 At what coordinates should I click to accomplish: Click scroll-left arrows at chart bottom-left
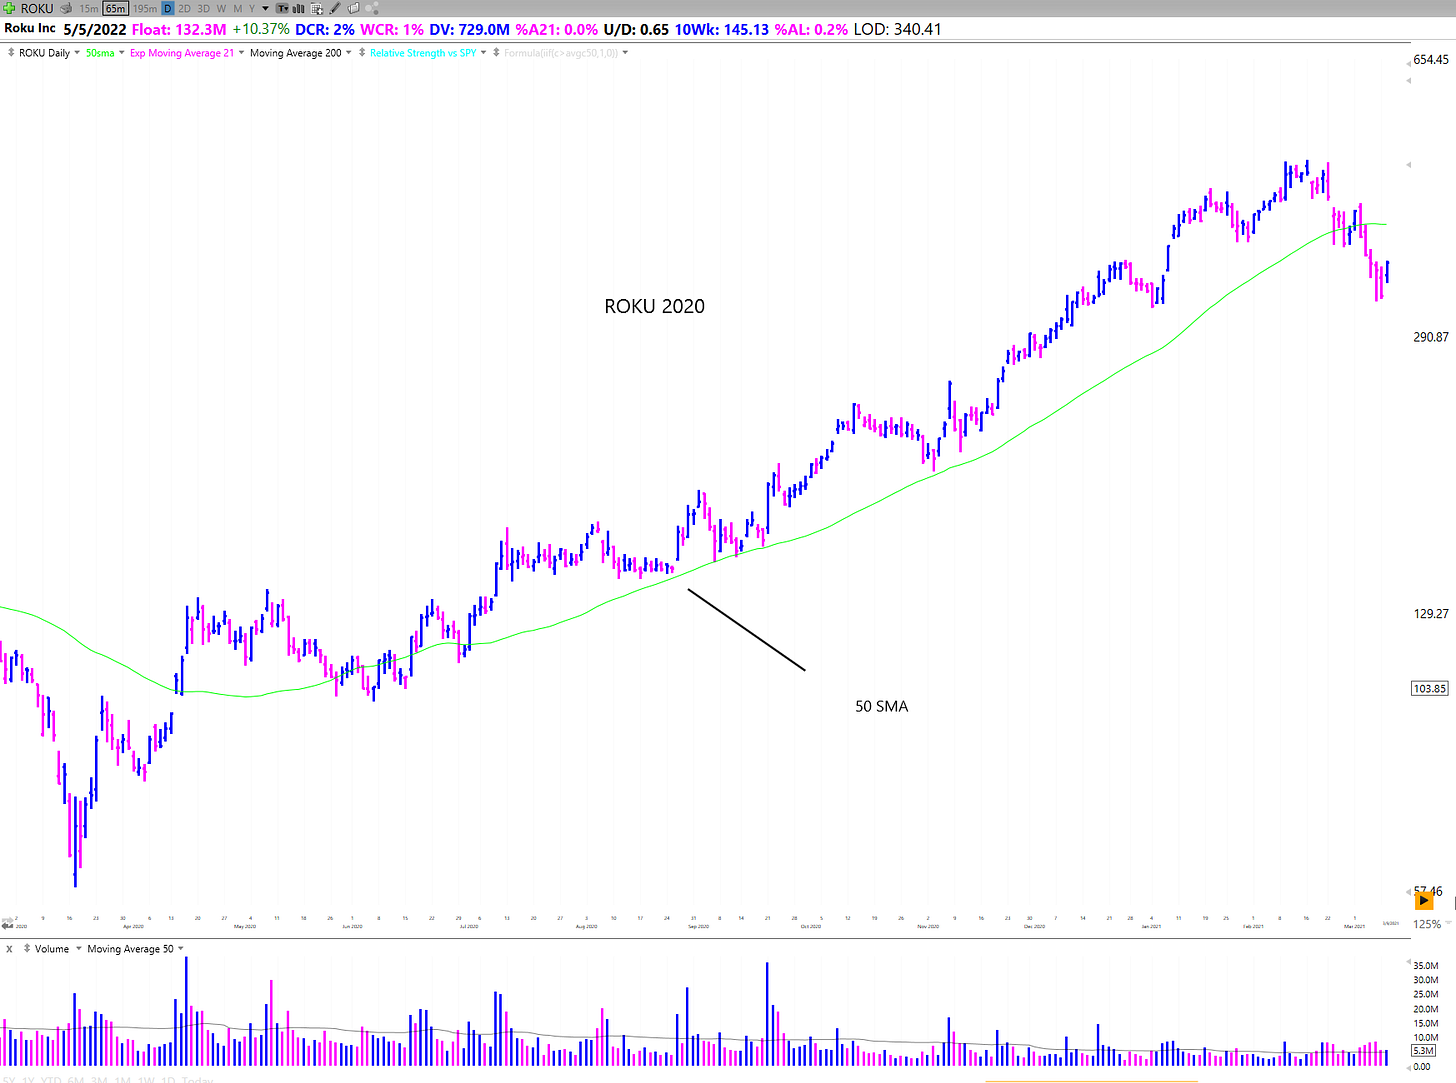(x=8, y=926)
